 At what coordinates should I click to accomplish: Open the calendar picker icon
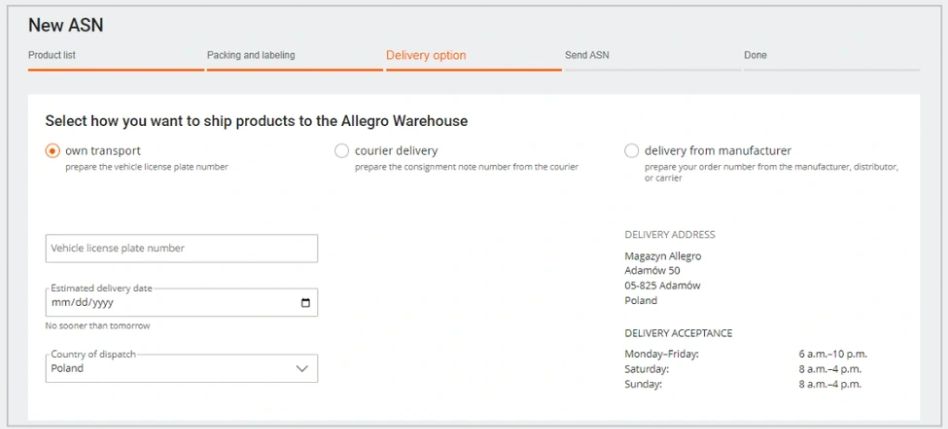(x=305, y=303)
